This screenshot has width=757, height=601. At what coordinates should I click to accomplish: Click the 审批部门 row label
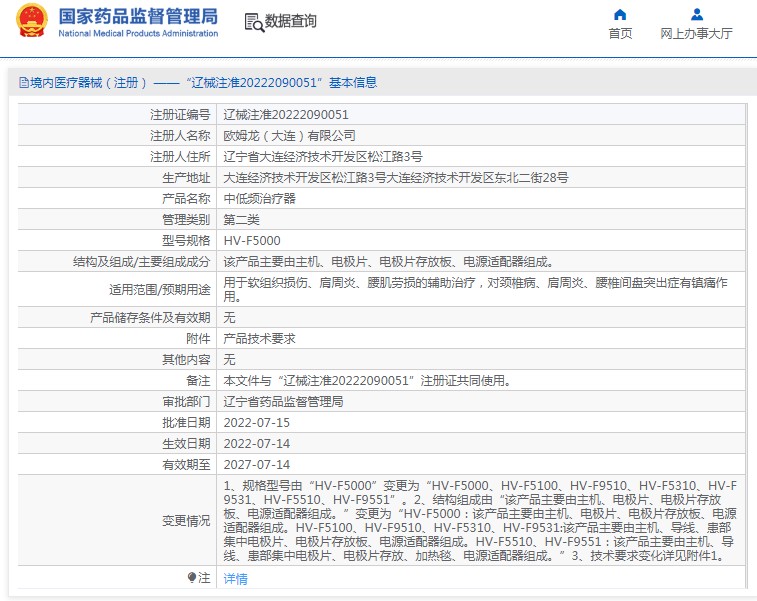pyautogui.click(x=186, y=402)
